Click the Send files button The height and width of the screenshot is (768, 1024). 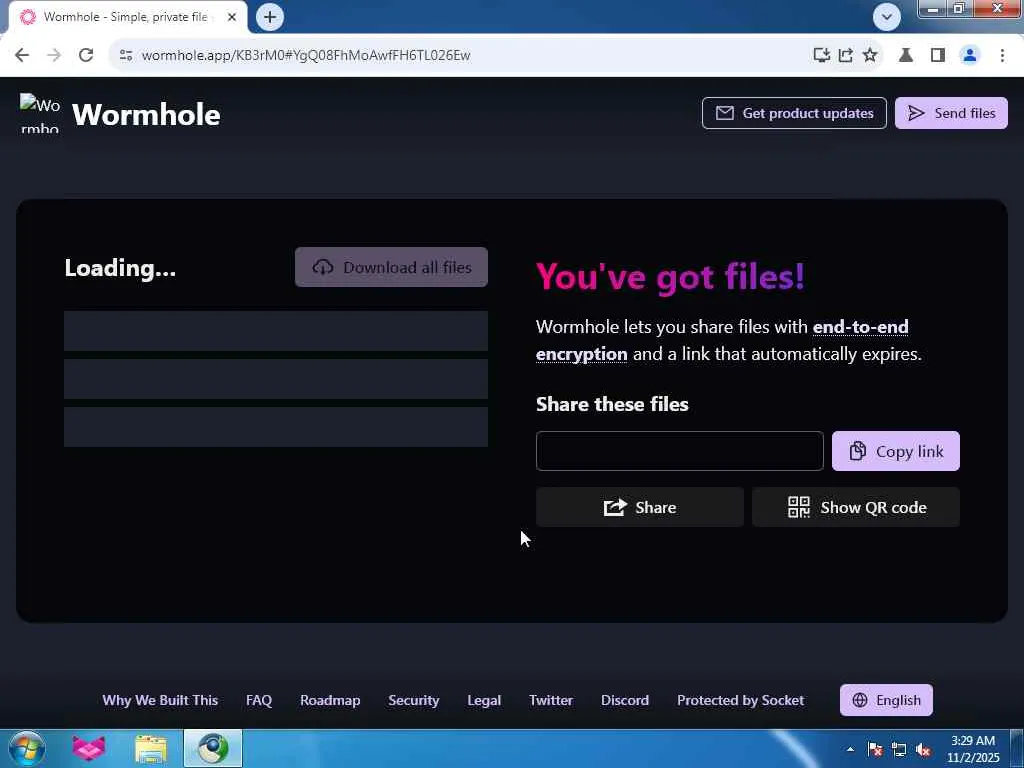[951, 113]
